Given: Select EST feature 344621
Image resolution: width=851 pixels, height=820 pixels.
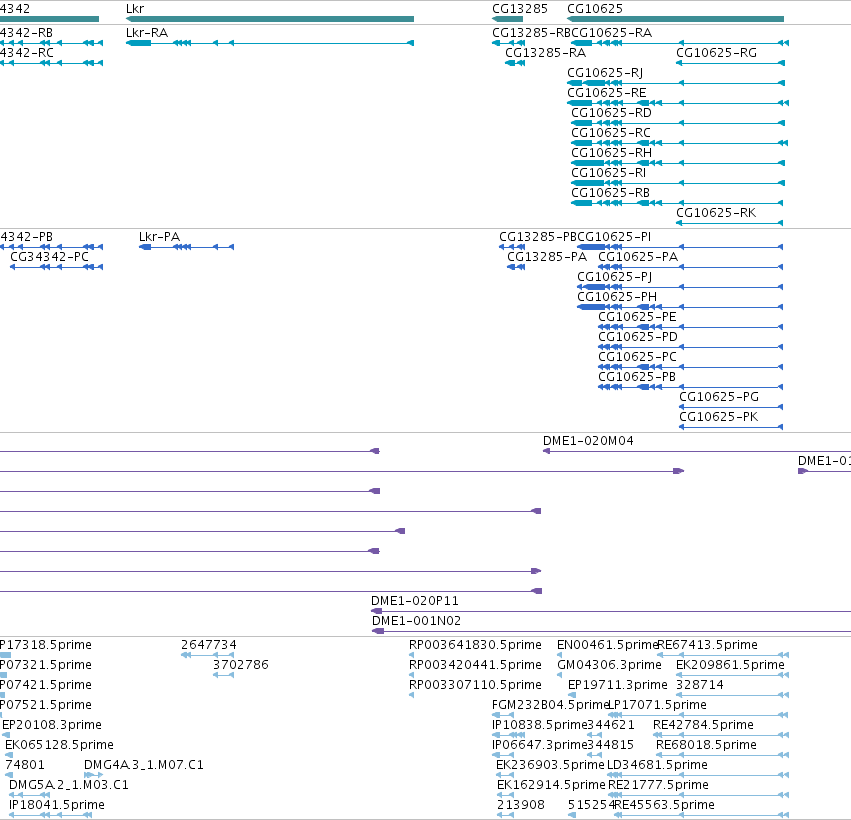Looking at the screenshot, I should pos(595,735).
